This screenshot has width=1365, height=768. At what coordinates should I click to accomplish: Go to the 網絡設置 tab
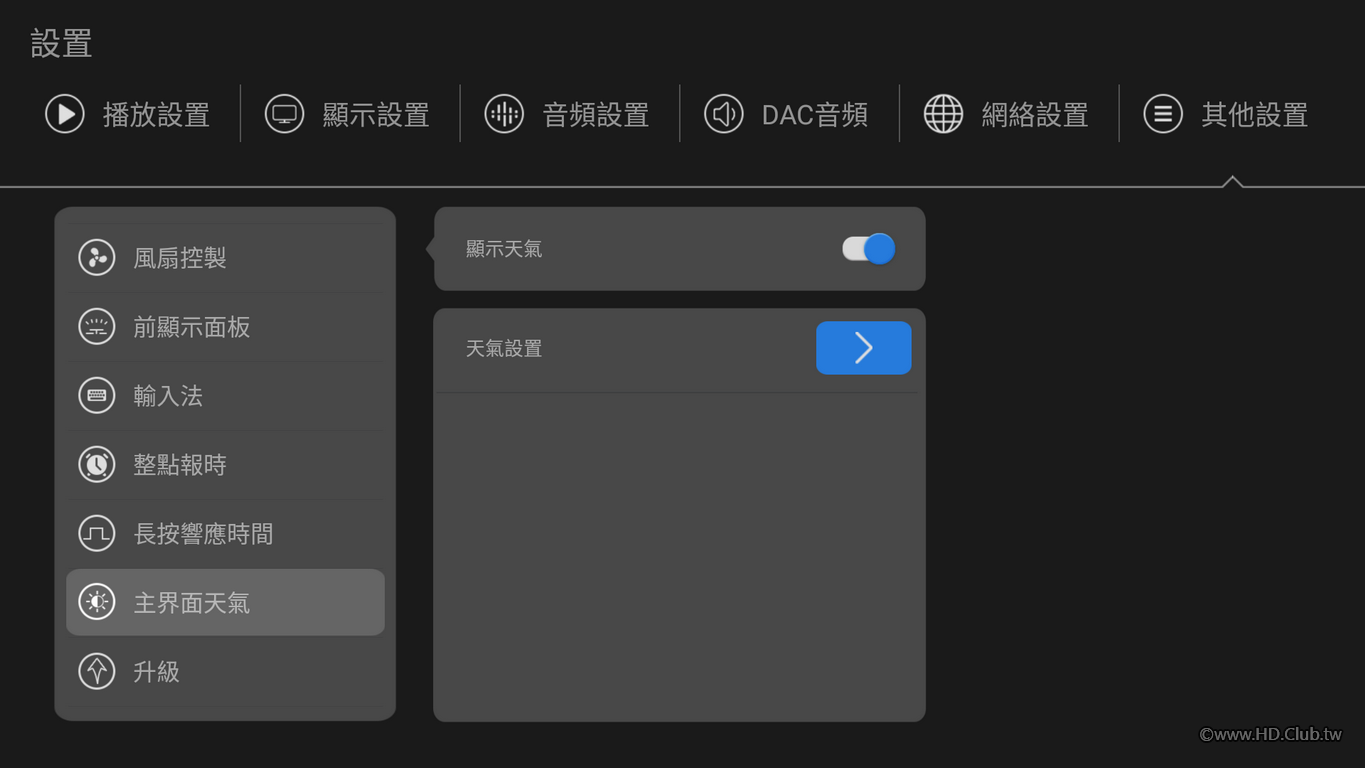(x=1006, y=114)
